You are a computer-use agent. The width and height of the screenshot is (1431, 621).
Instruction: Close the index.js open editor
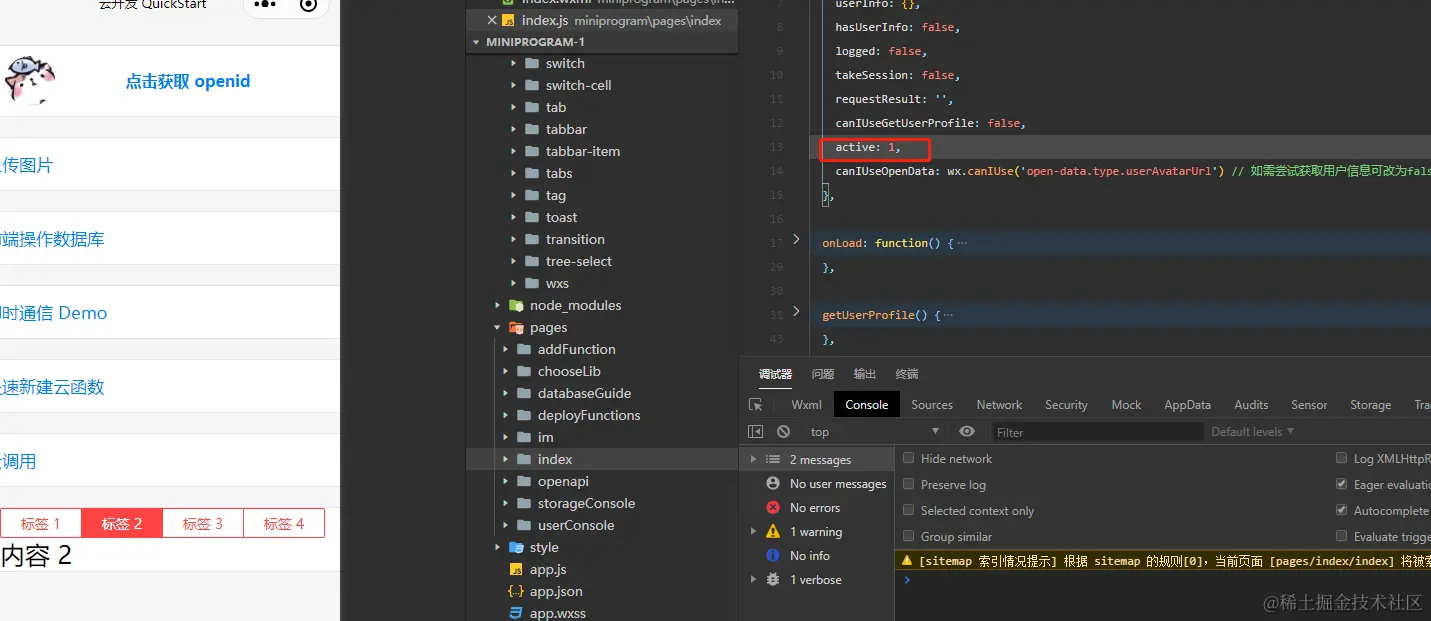click(491, 20)
